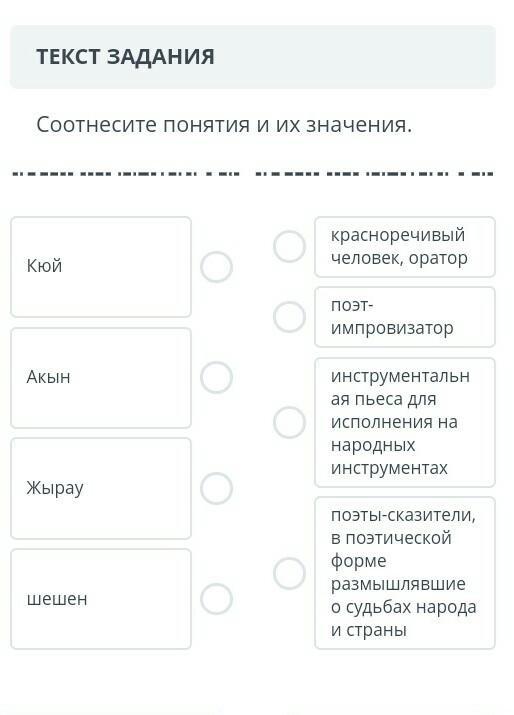The width and height of the screenshot is (514, 715).
Task: Click the поэты-сказители answer box
Action: coord(405,573)
